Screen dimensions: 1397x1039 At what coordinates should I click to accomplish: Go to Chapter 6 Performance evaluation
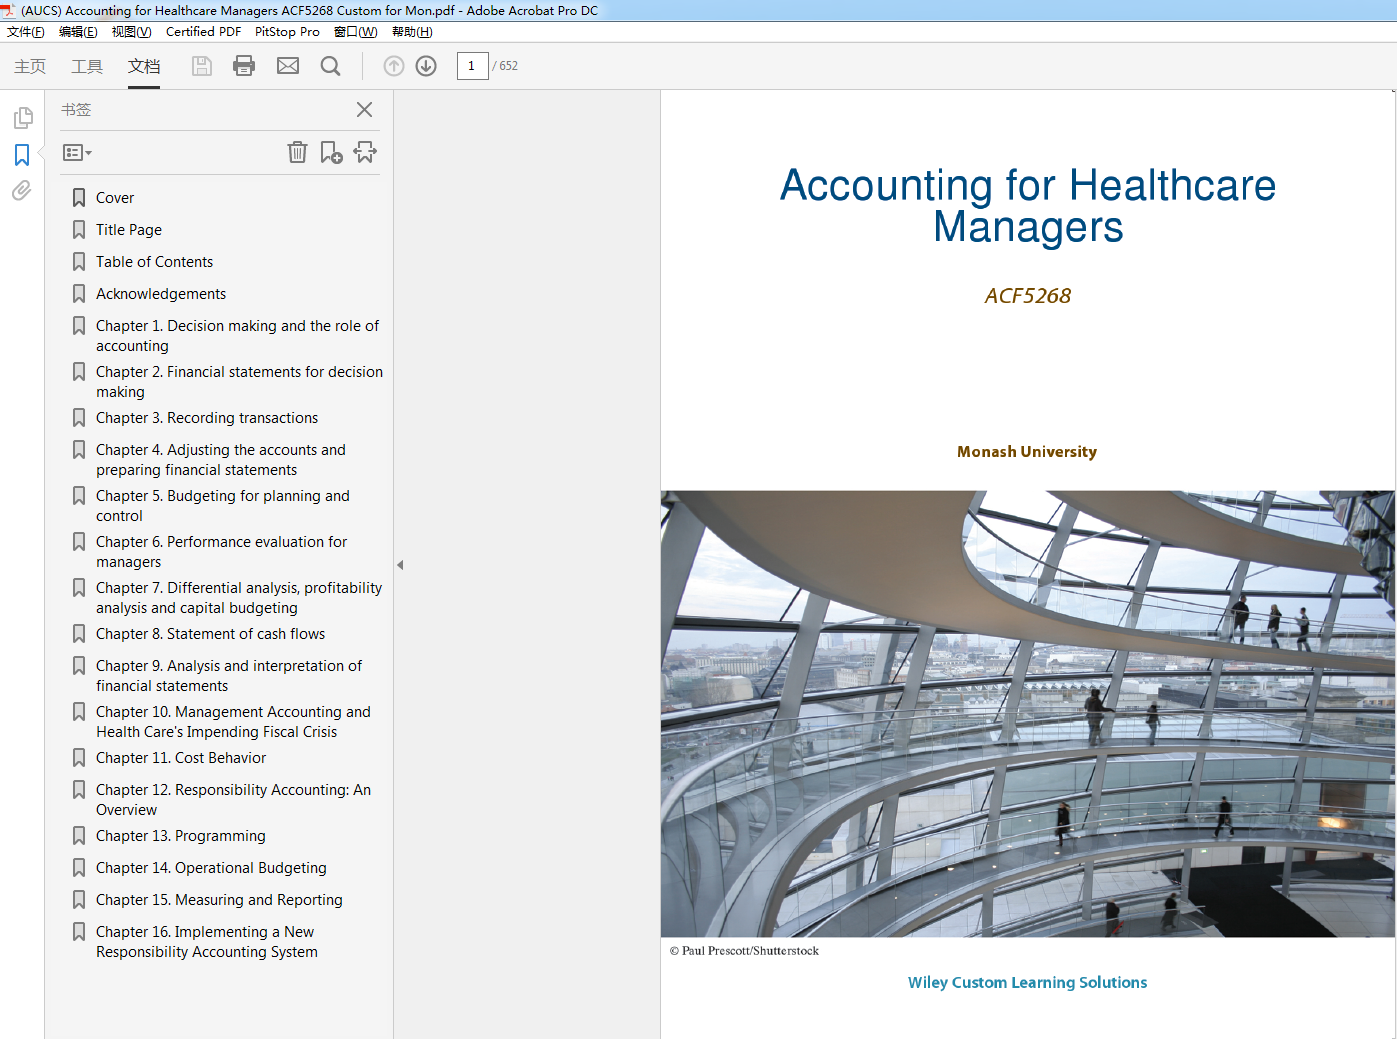pos(222,552)
